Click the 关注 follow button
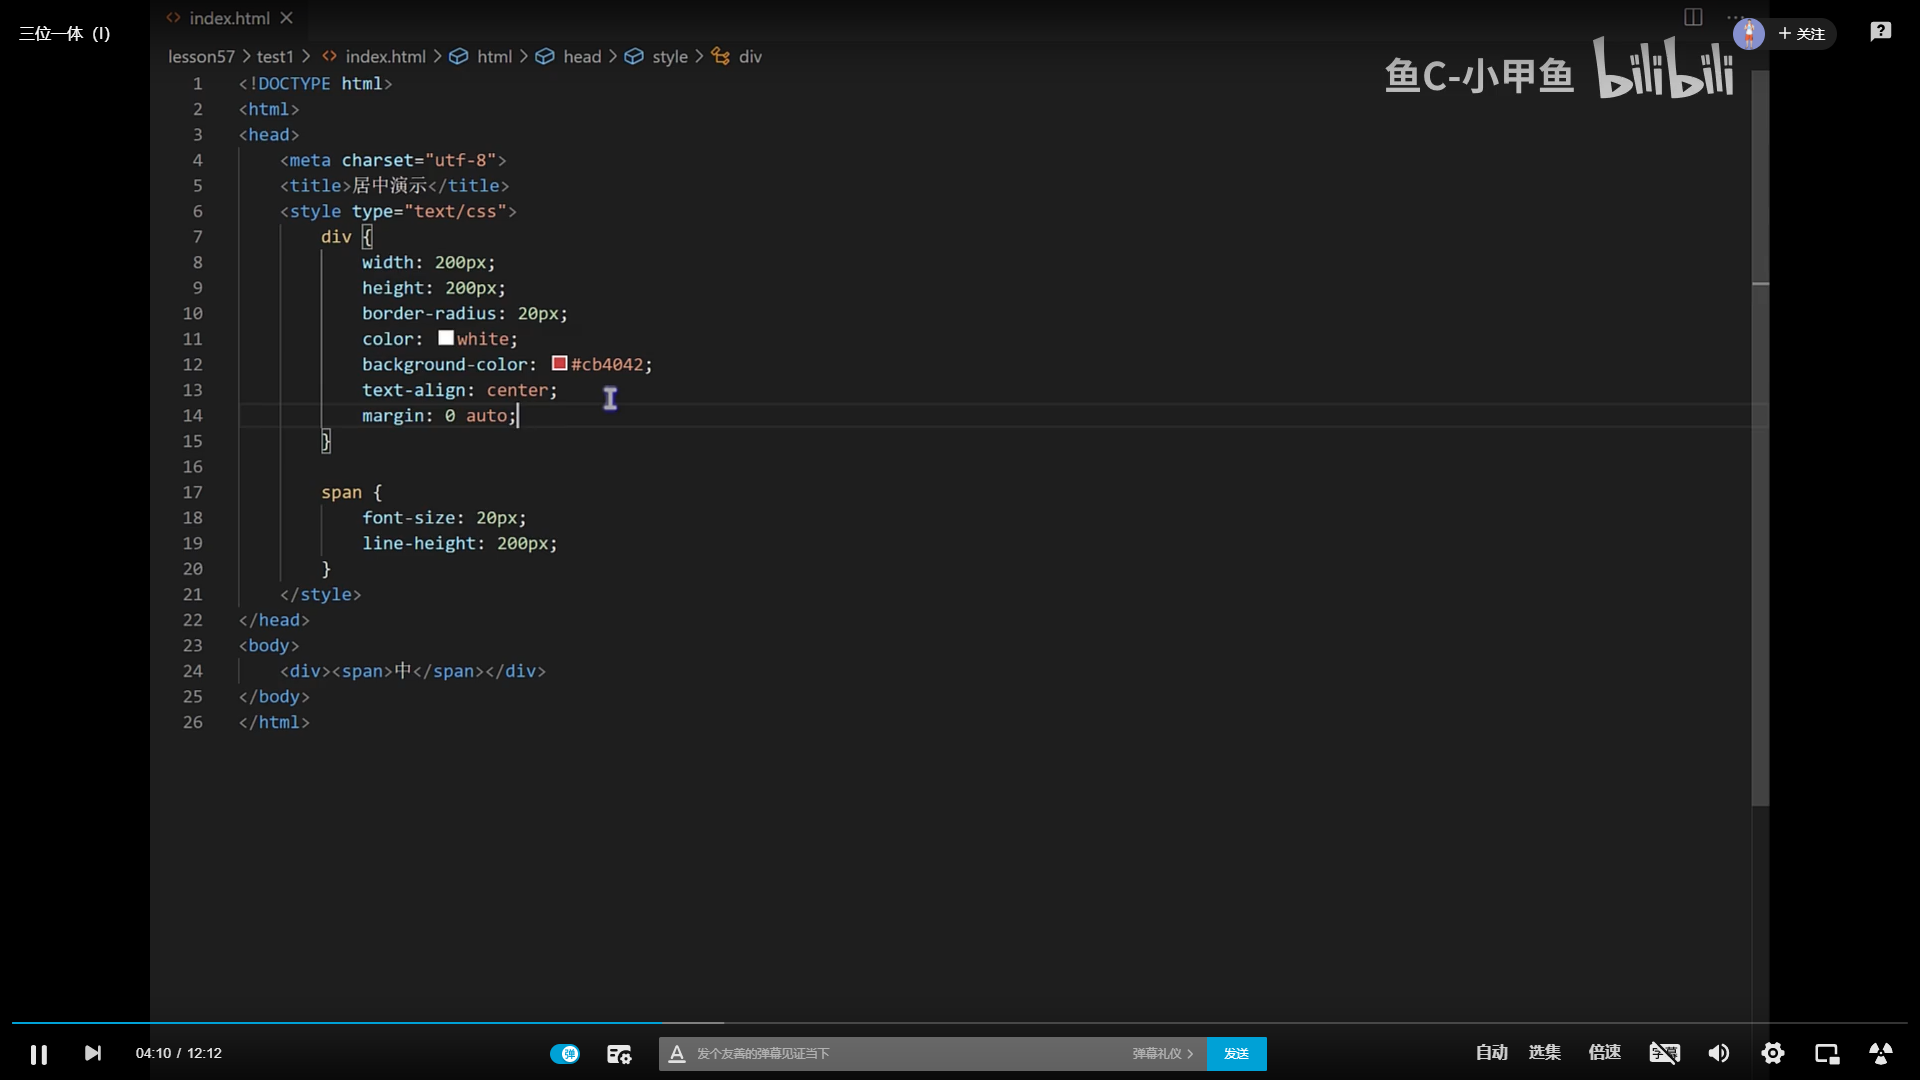 [1802, 34]
